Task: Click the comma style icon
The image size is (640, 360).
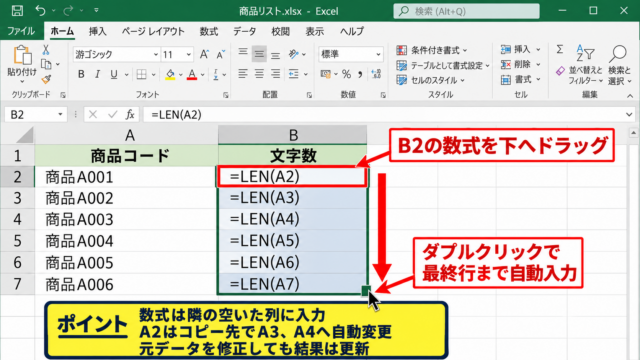Action: coord(360,74)
